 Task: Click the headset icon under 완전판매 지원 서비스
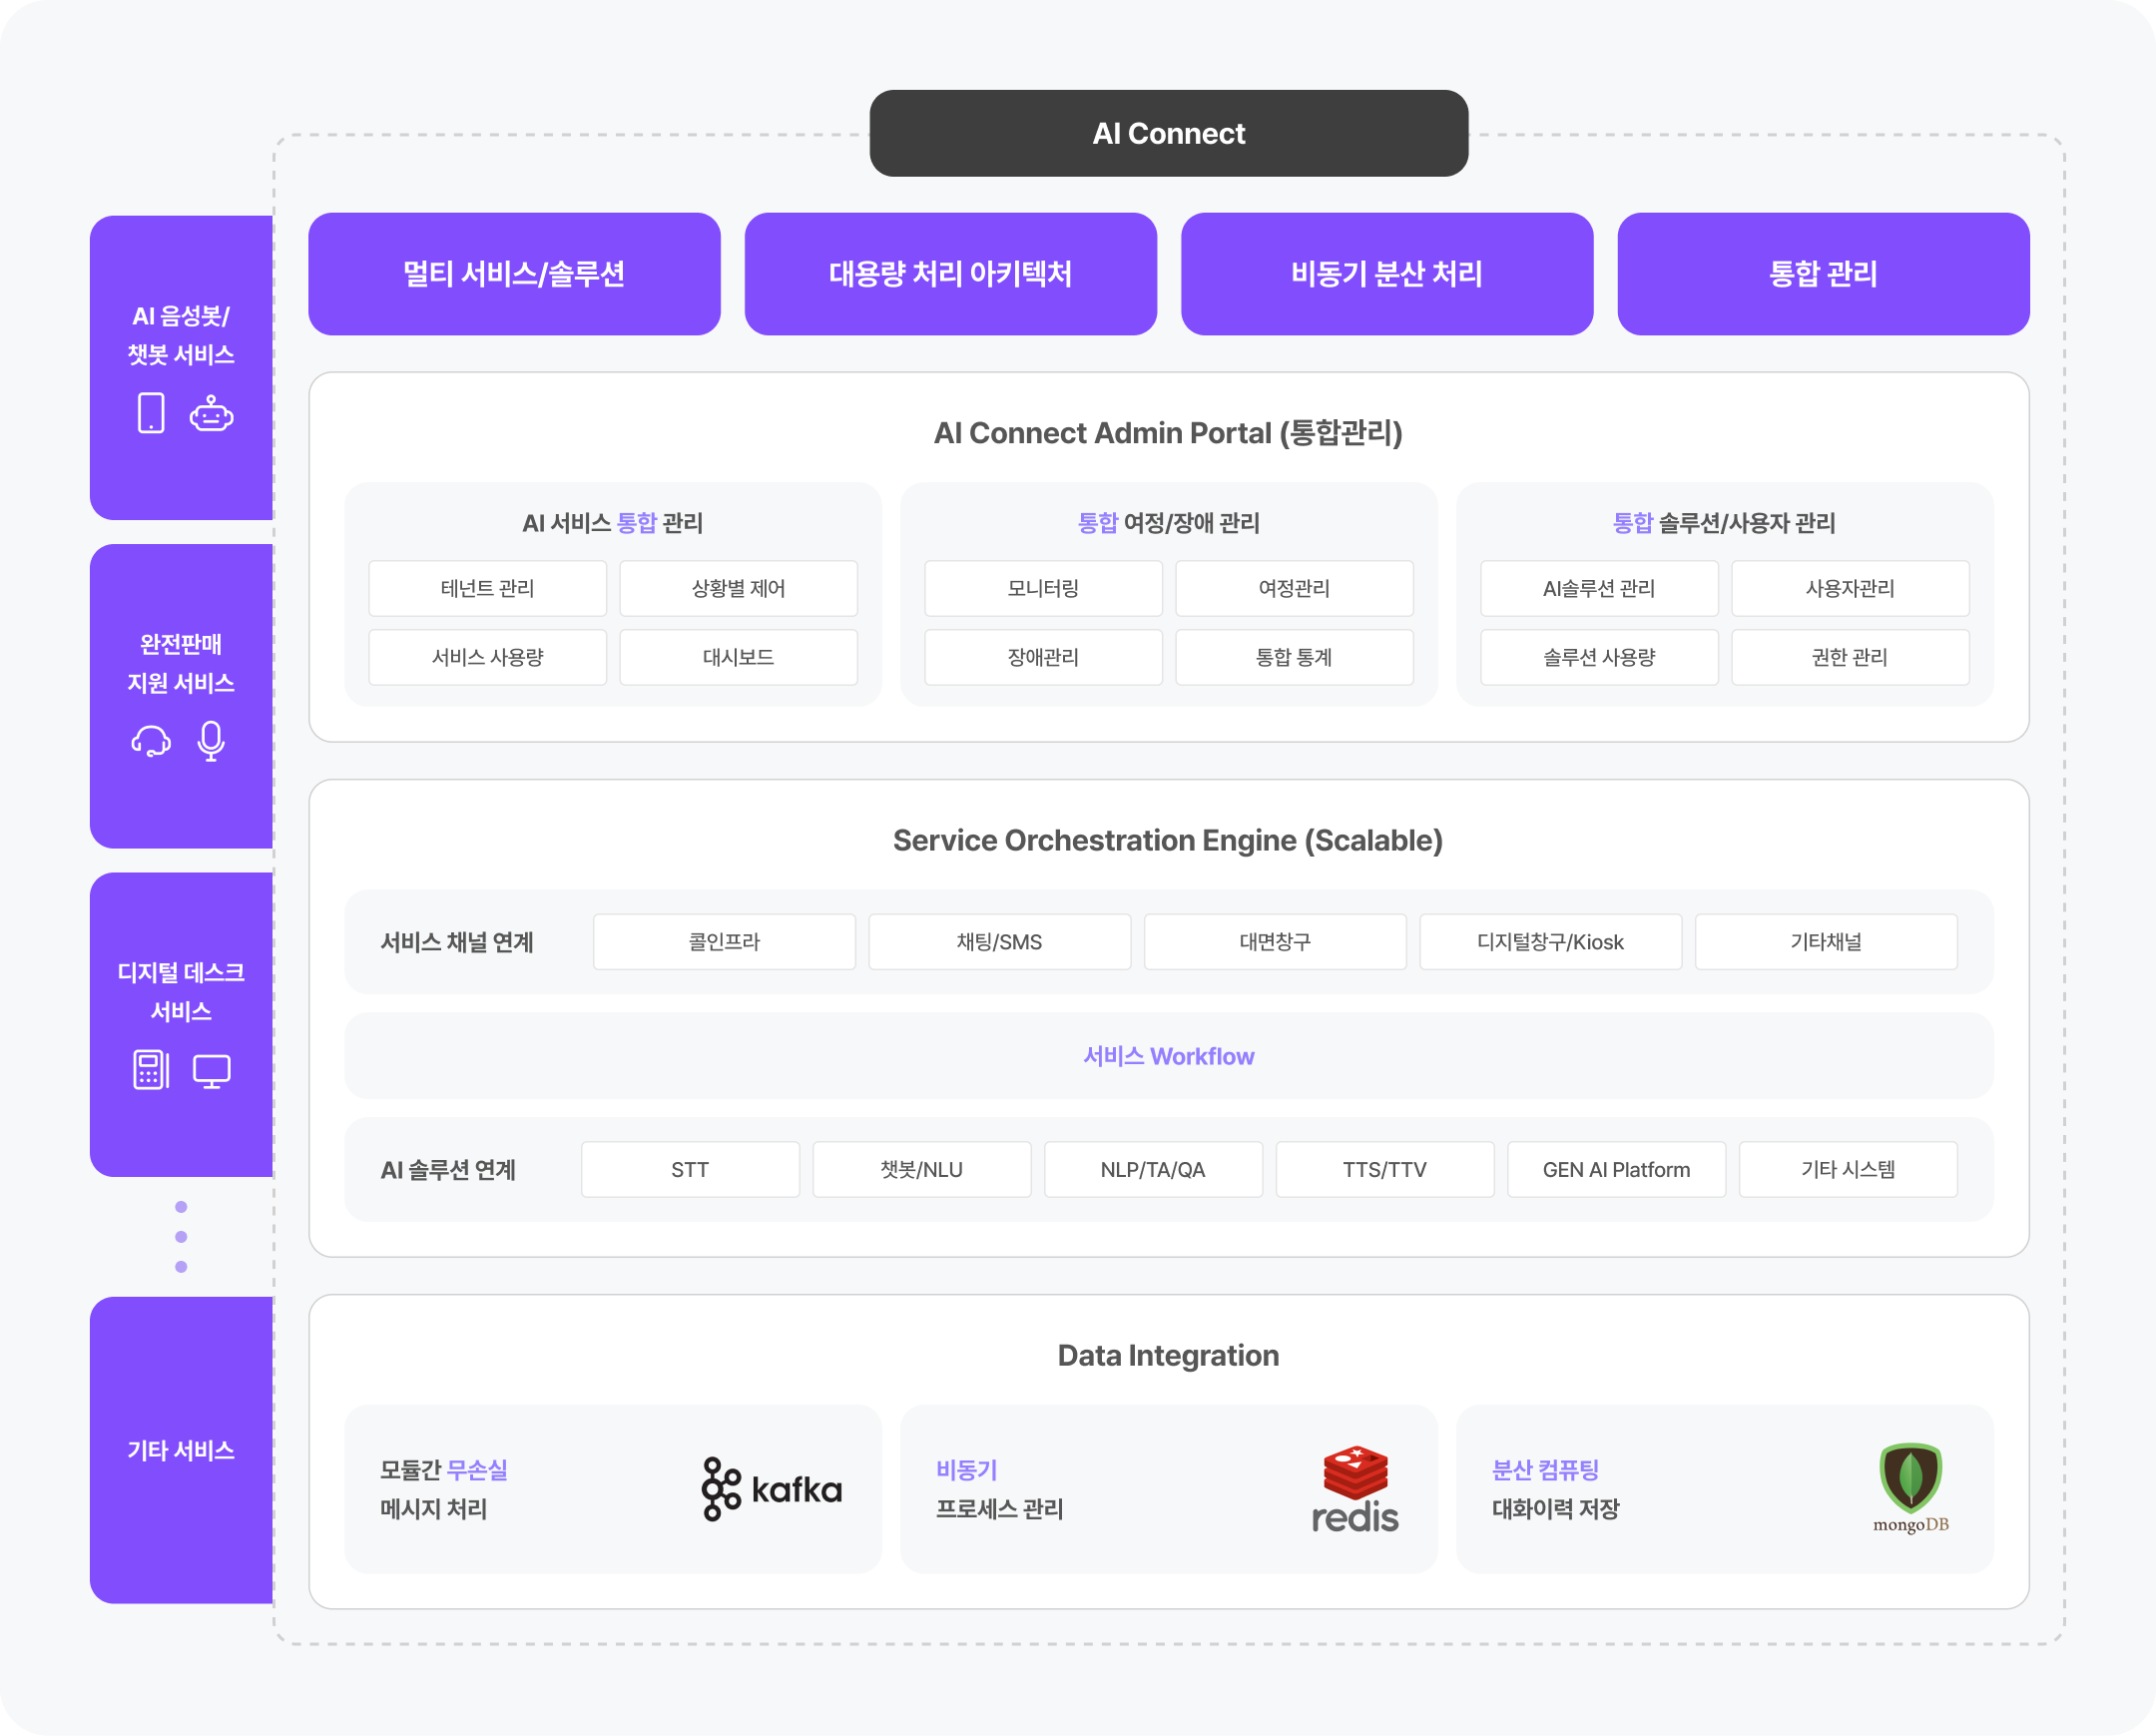[151, 741]
